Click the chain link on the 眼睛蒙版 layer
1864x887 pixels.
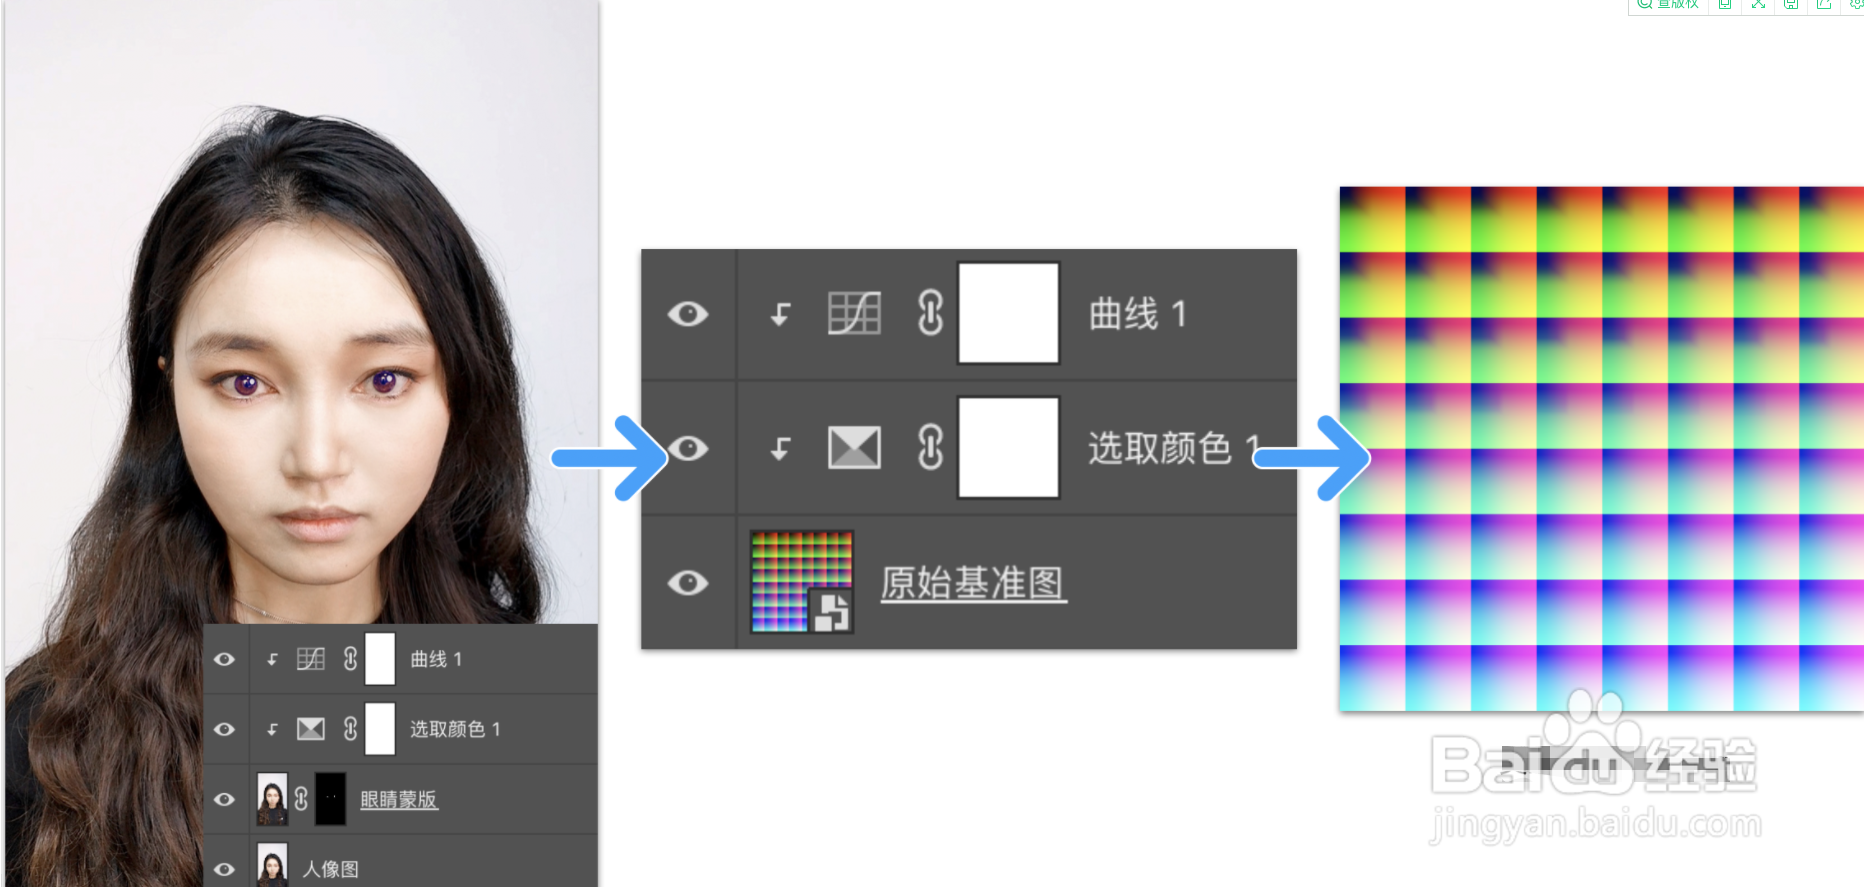pyautogui.click(x=301, y=799)
